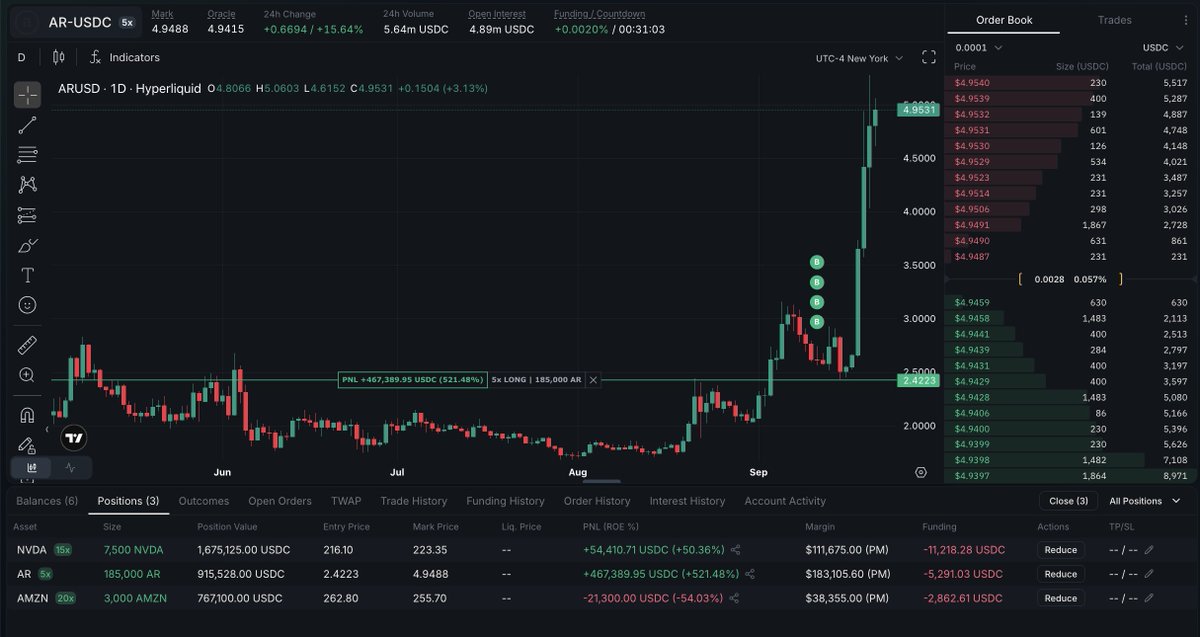Click the TradingView logo
The image size is (1200, 637).
[x=73, y=437]
